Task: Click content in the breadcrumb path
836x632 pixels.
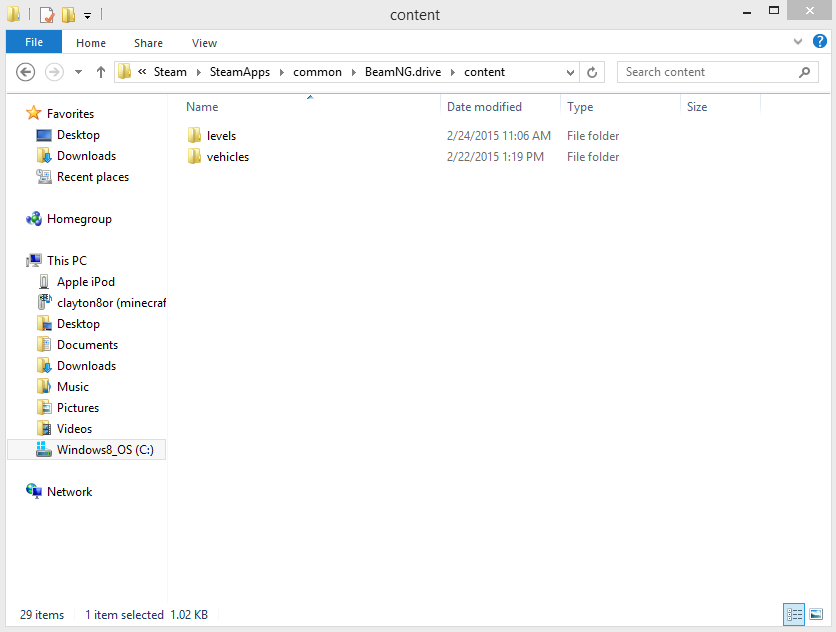Action: click(x=484, y=72)
